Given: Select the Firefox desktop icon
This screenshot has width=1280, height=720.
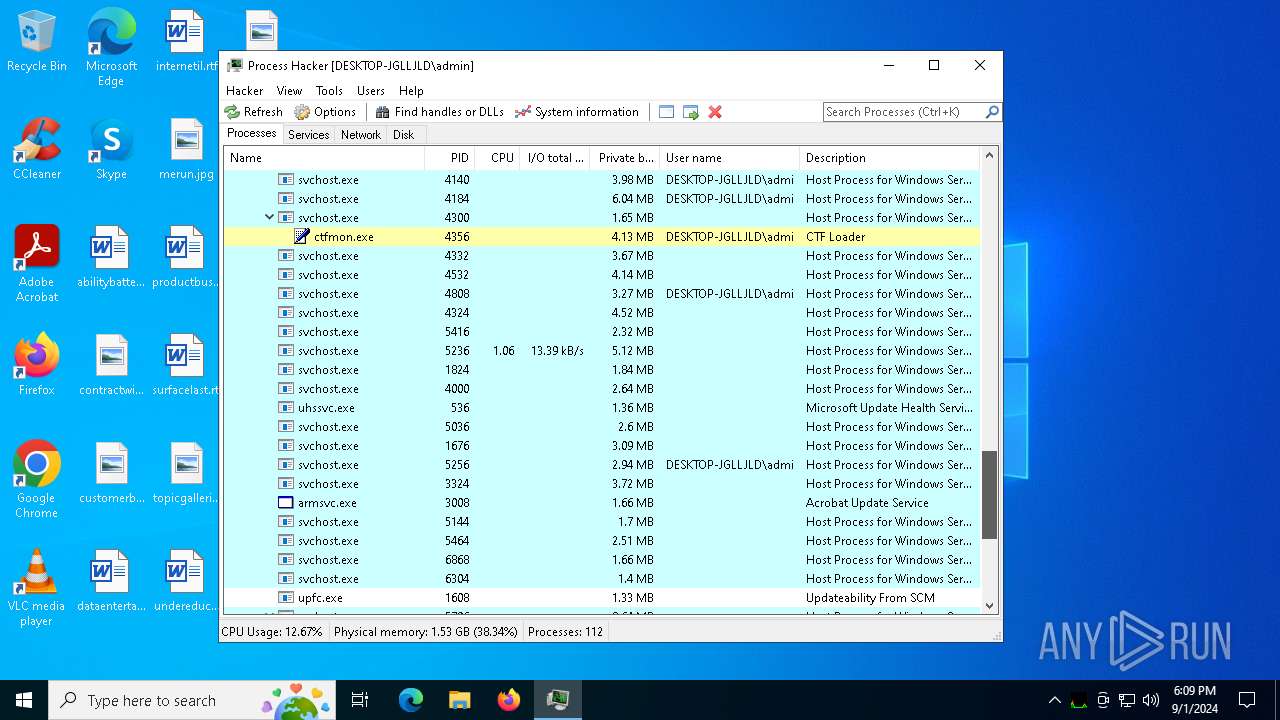Looking at the screenshot, I should pos(37,366).
